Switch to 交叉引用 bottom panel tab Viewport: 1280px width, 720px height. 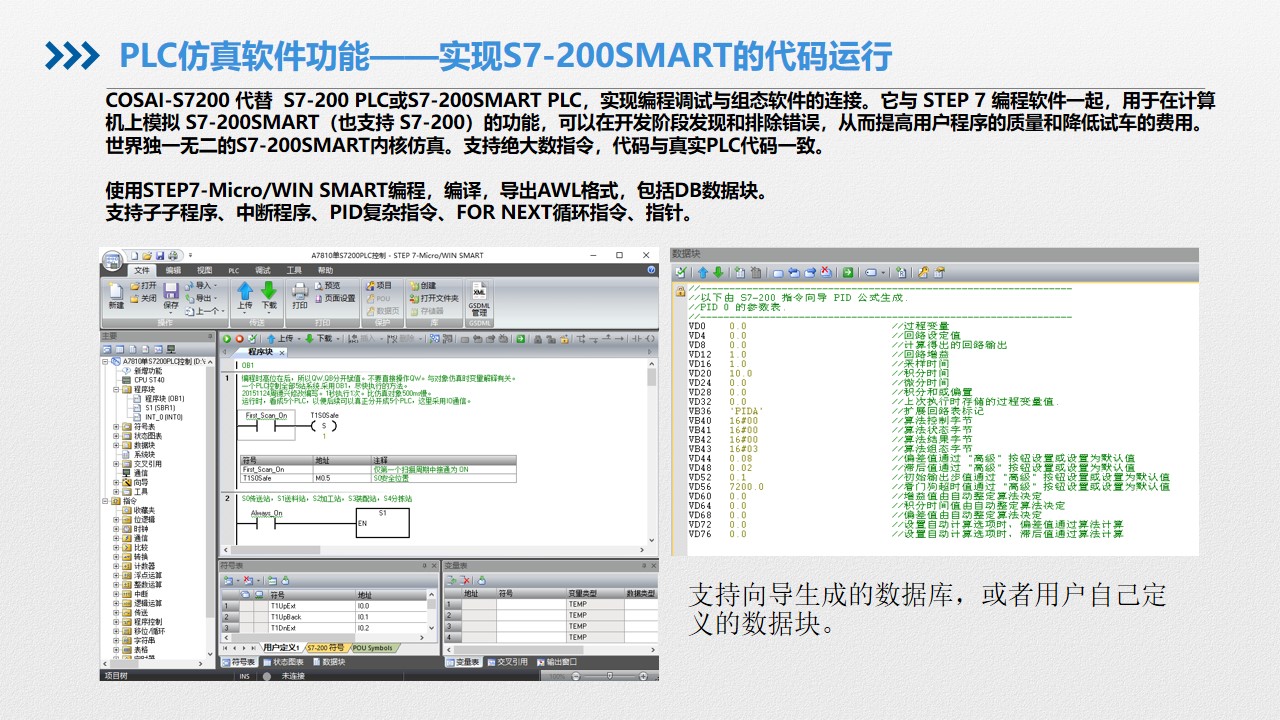(506, 661)
